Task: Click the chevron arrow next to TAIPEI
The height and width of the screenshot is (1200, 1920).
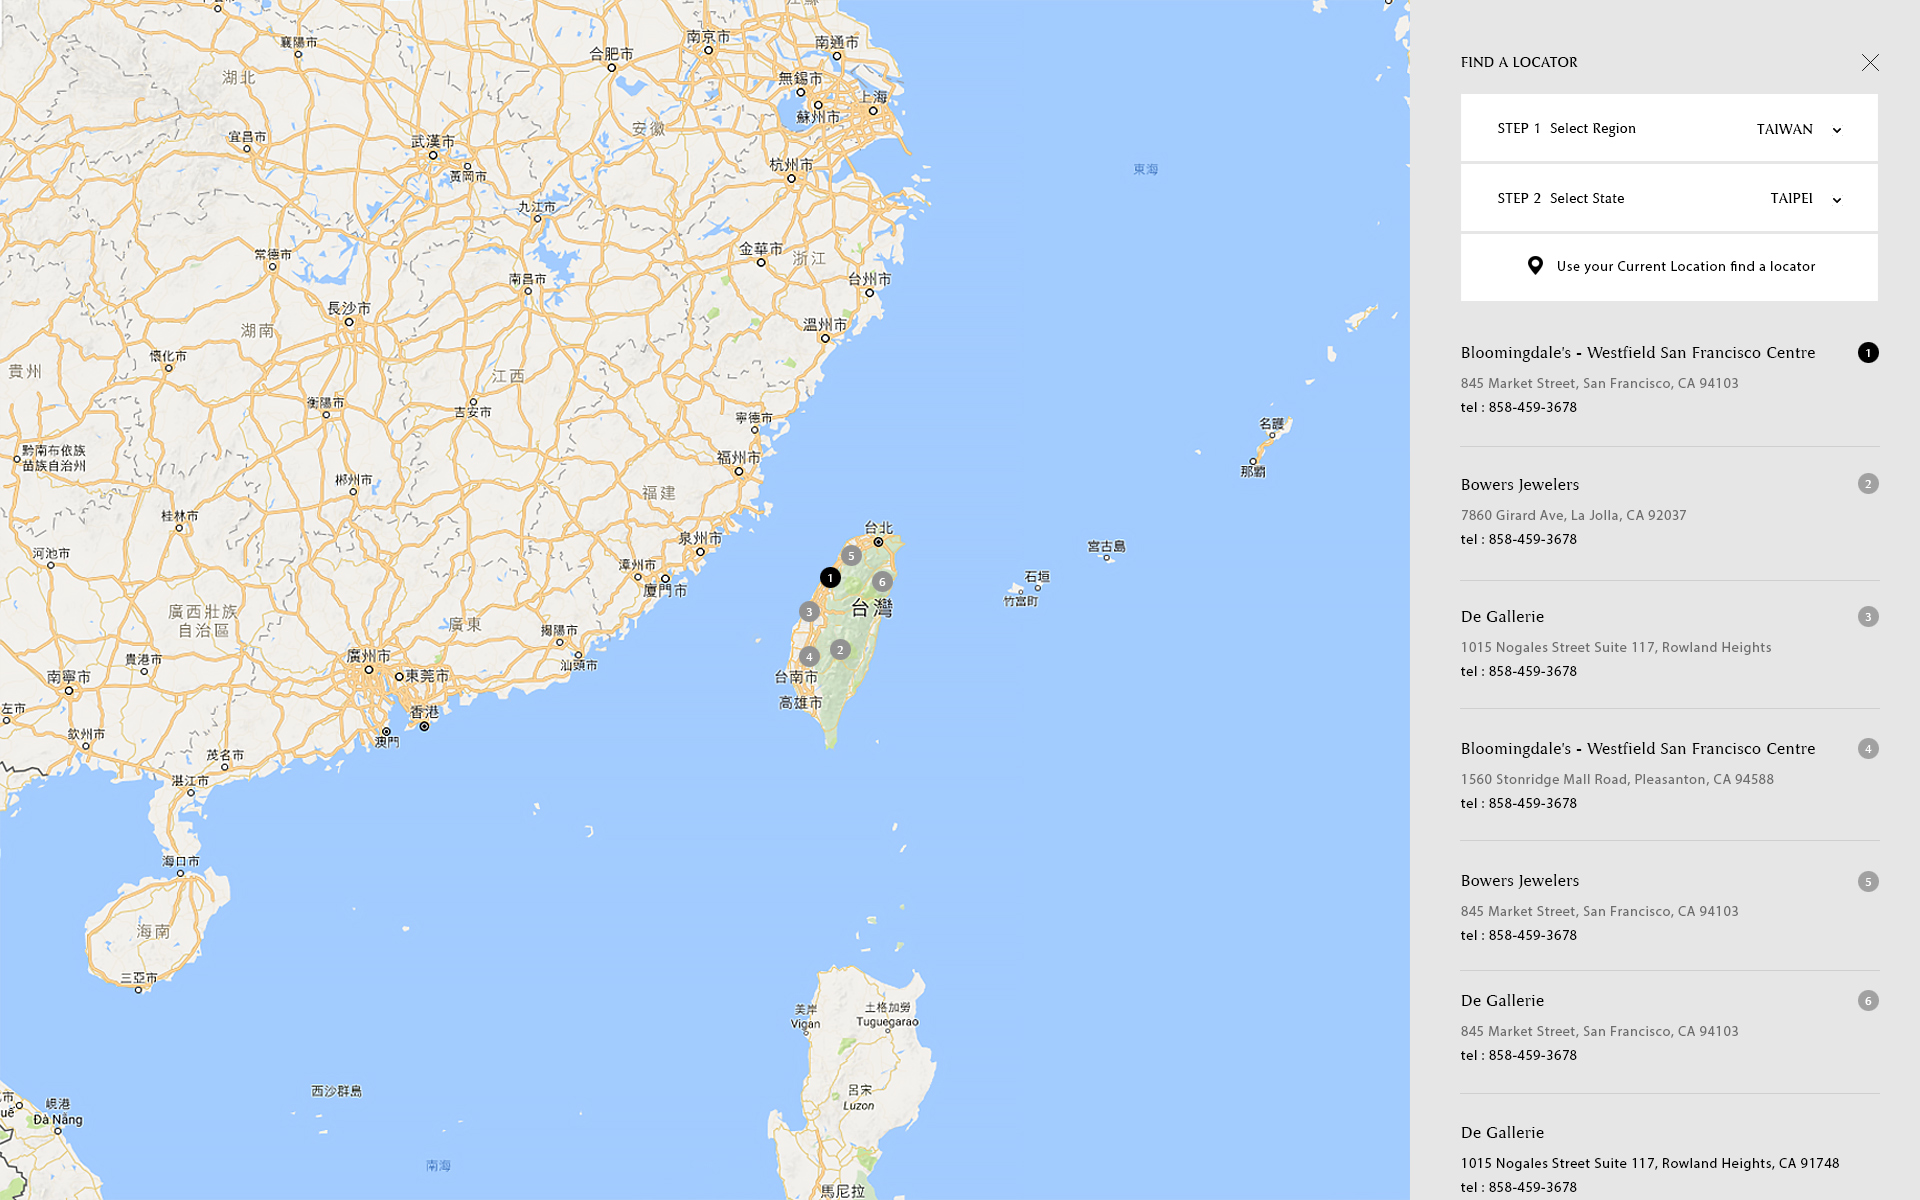Action: coord(1836,200)
